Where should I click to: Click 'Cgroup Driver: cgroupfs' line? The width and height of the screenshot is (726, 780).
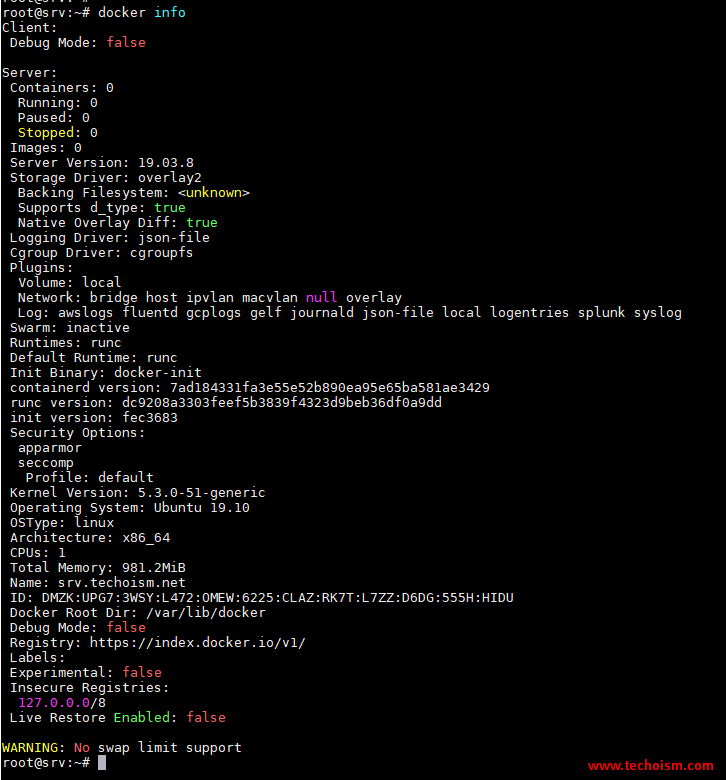102,253
